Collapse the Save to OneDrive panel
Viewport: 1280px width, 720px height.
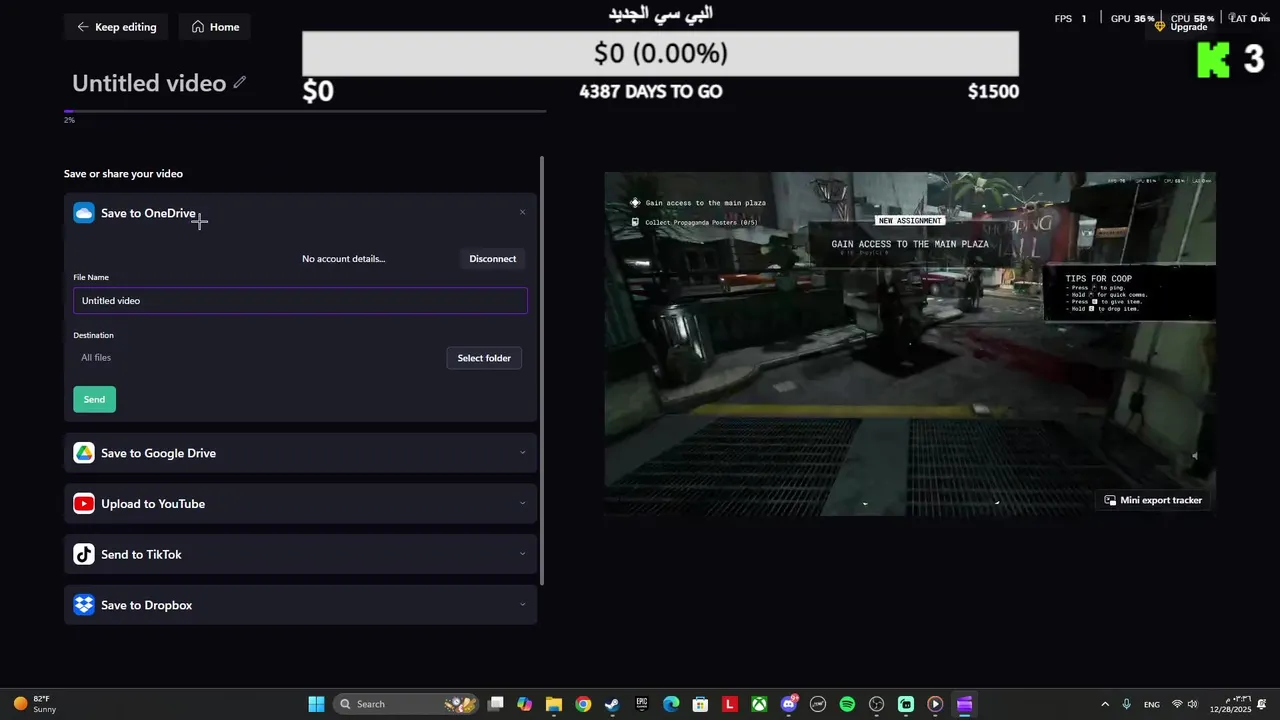tap(522, 212)
